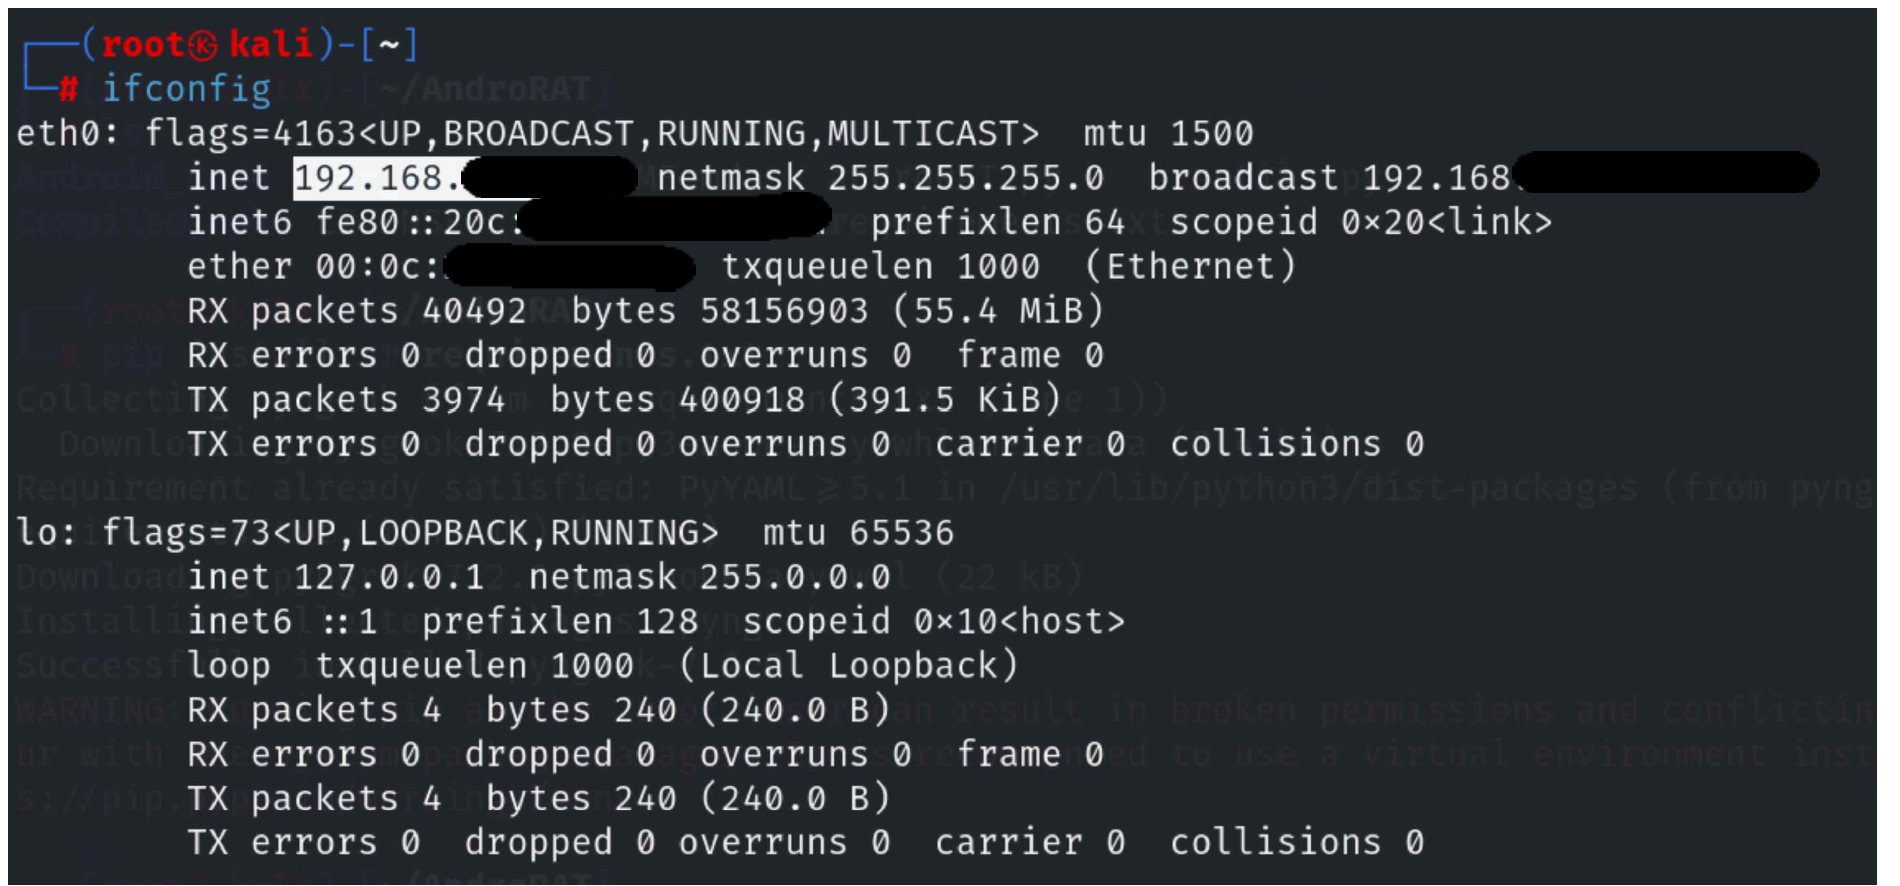Click the (Local Loopback) label
This screenshot has width=1900, height=886.
(848, 666)
